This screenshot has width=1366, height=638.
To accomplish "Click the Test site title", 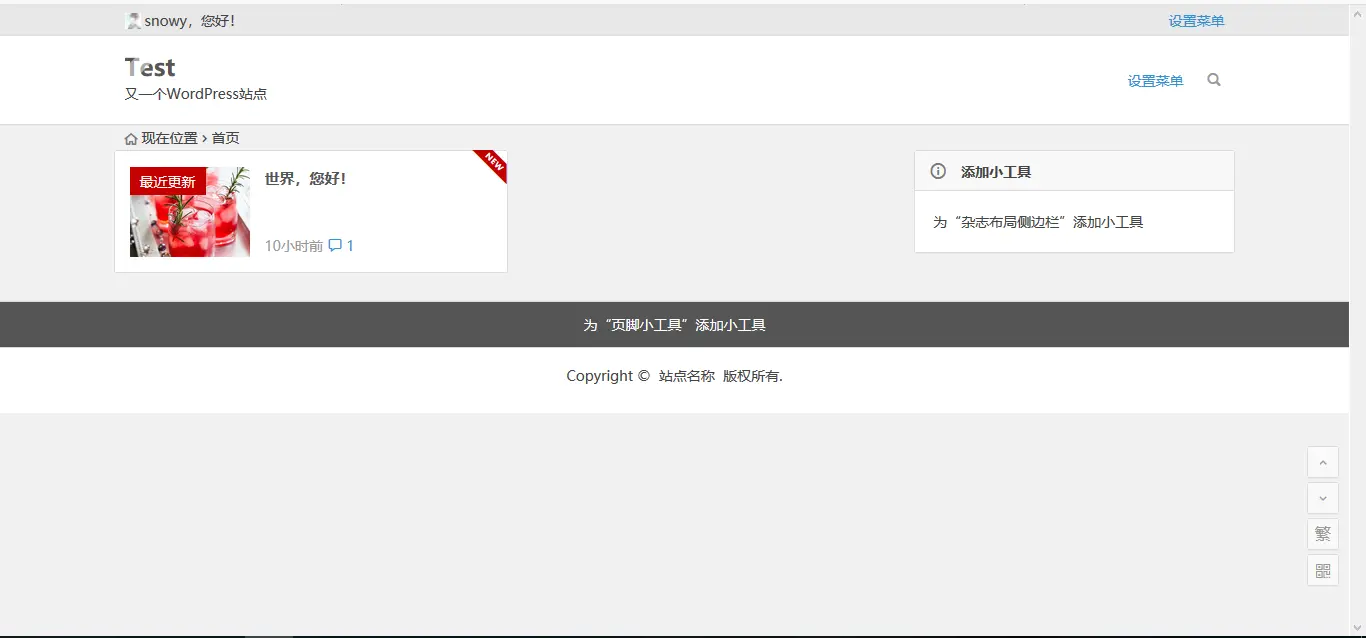I will click(x=150, y=67).
